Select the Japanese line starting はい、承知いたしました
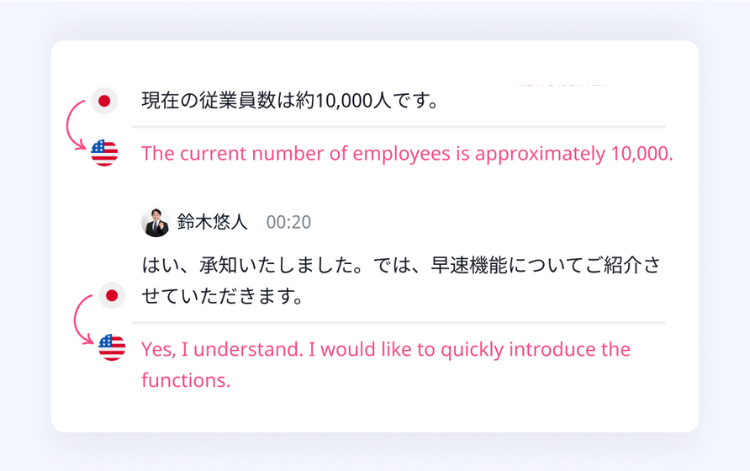This screenshot has height=471, width=750. pyautogui.click(x=400, y=266)
